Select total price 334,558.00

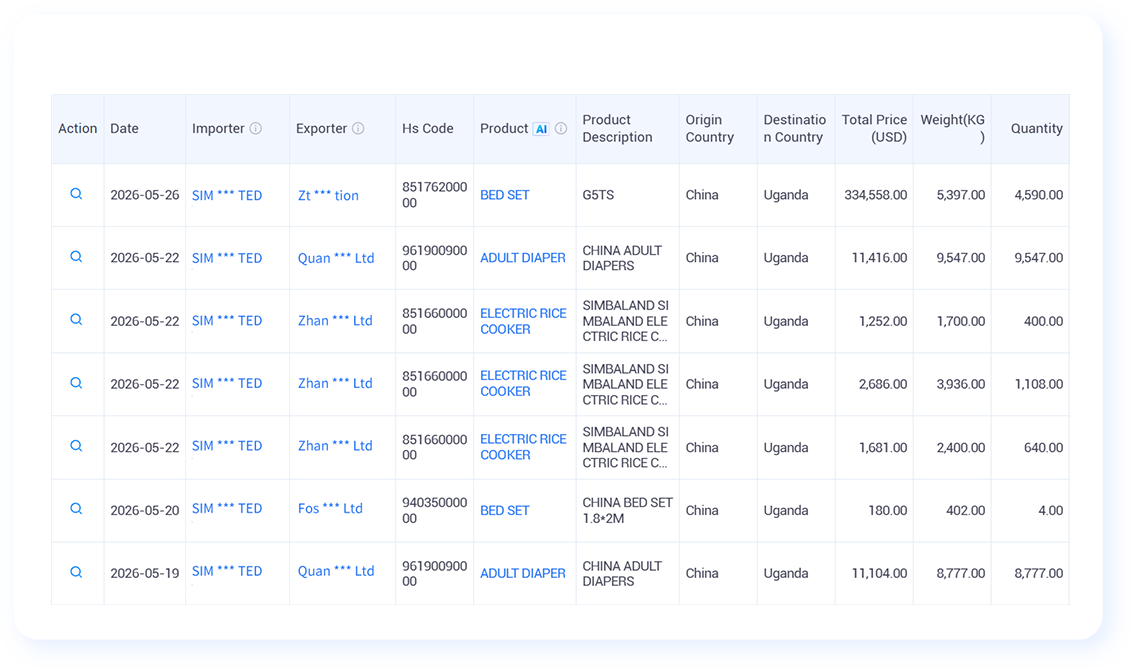coord(875,196)
